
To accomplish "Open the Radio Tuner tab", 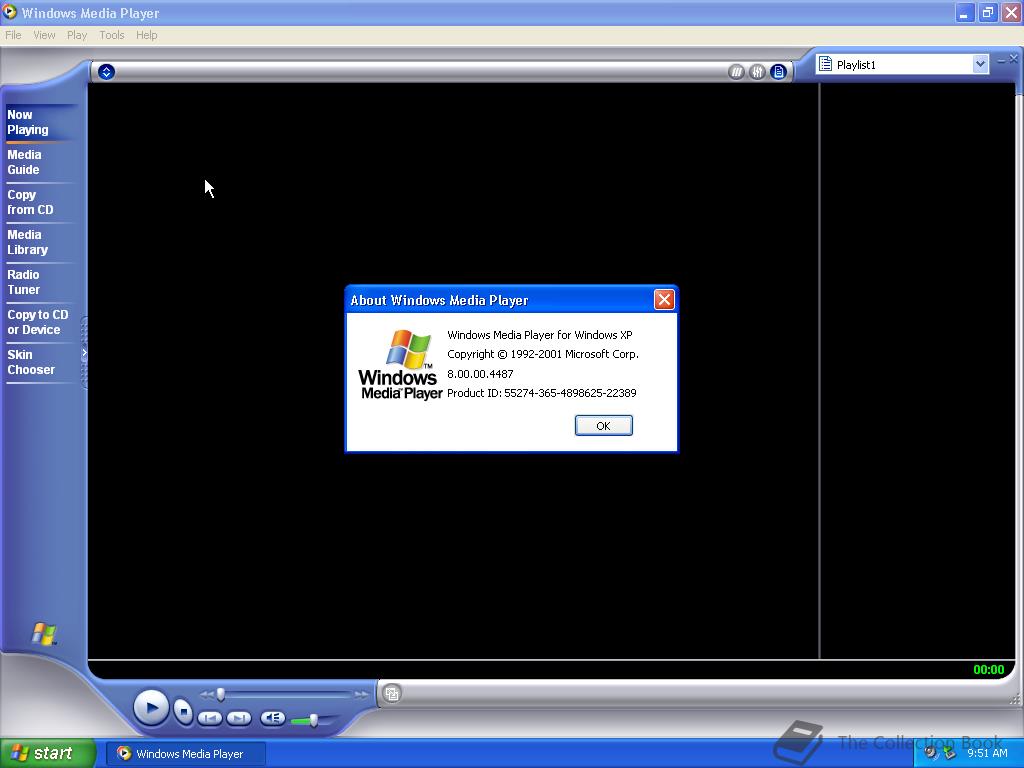I will click(x=24, y=282).
